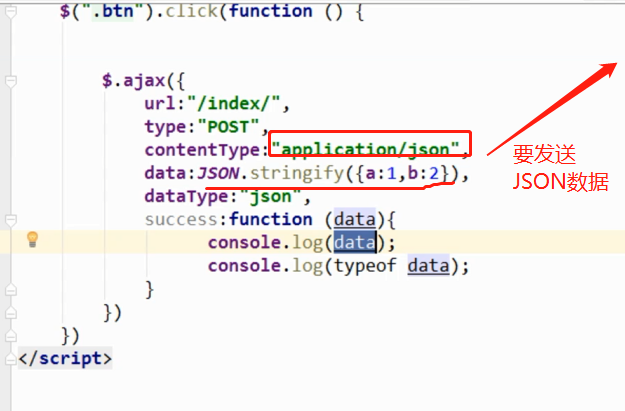Click the 'contentType' property key

[202, 150]
